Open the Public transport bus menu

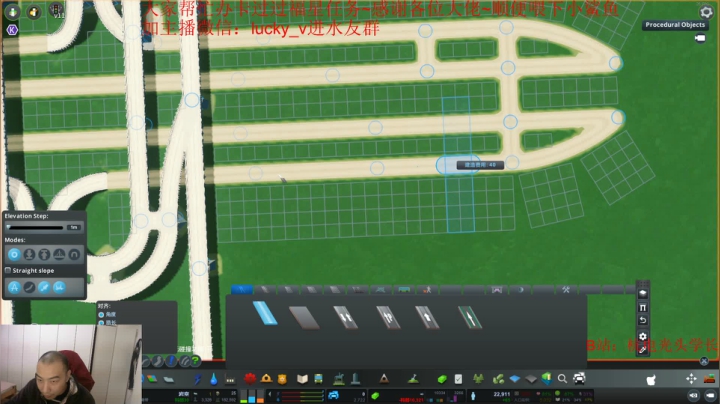pyautogui.click(x=318, y=379)
